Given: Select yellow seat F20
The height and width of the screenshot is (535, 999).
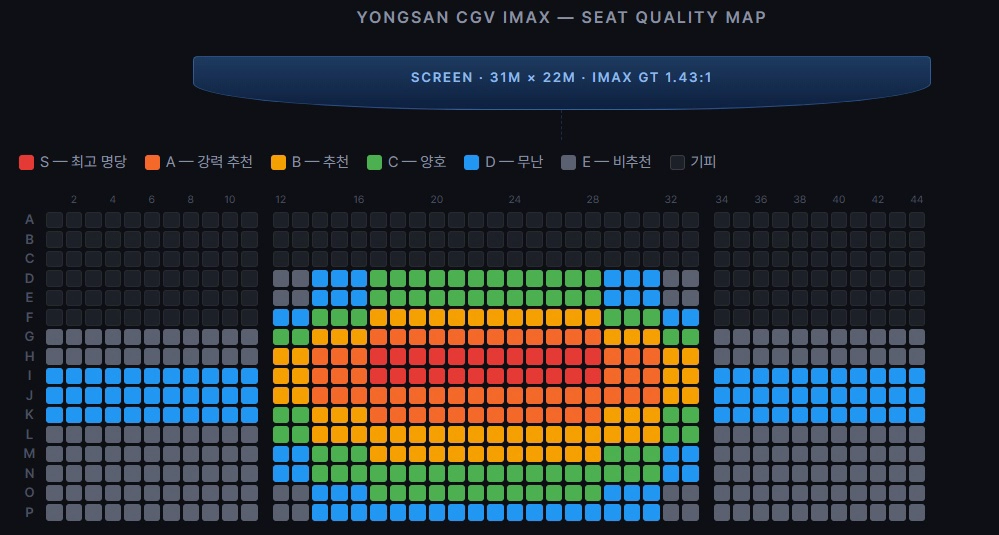Looking at the screenshot, I should click(437, 317).
